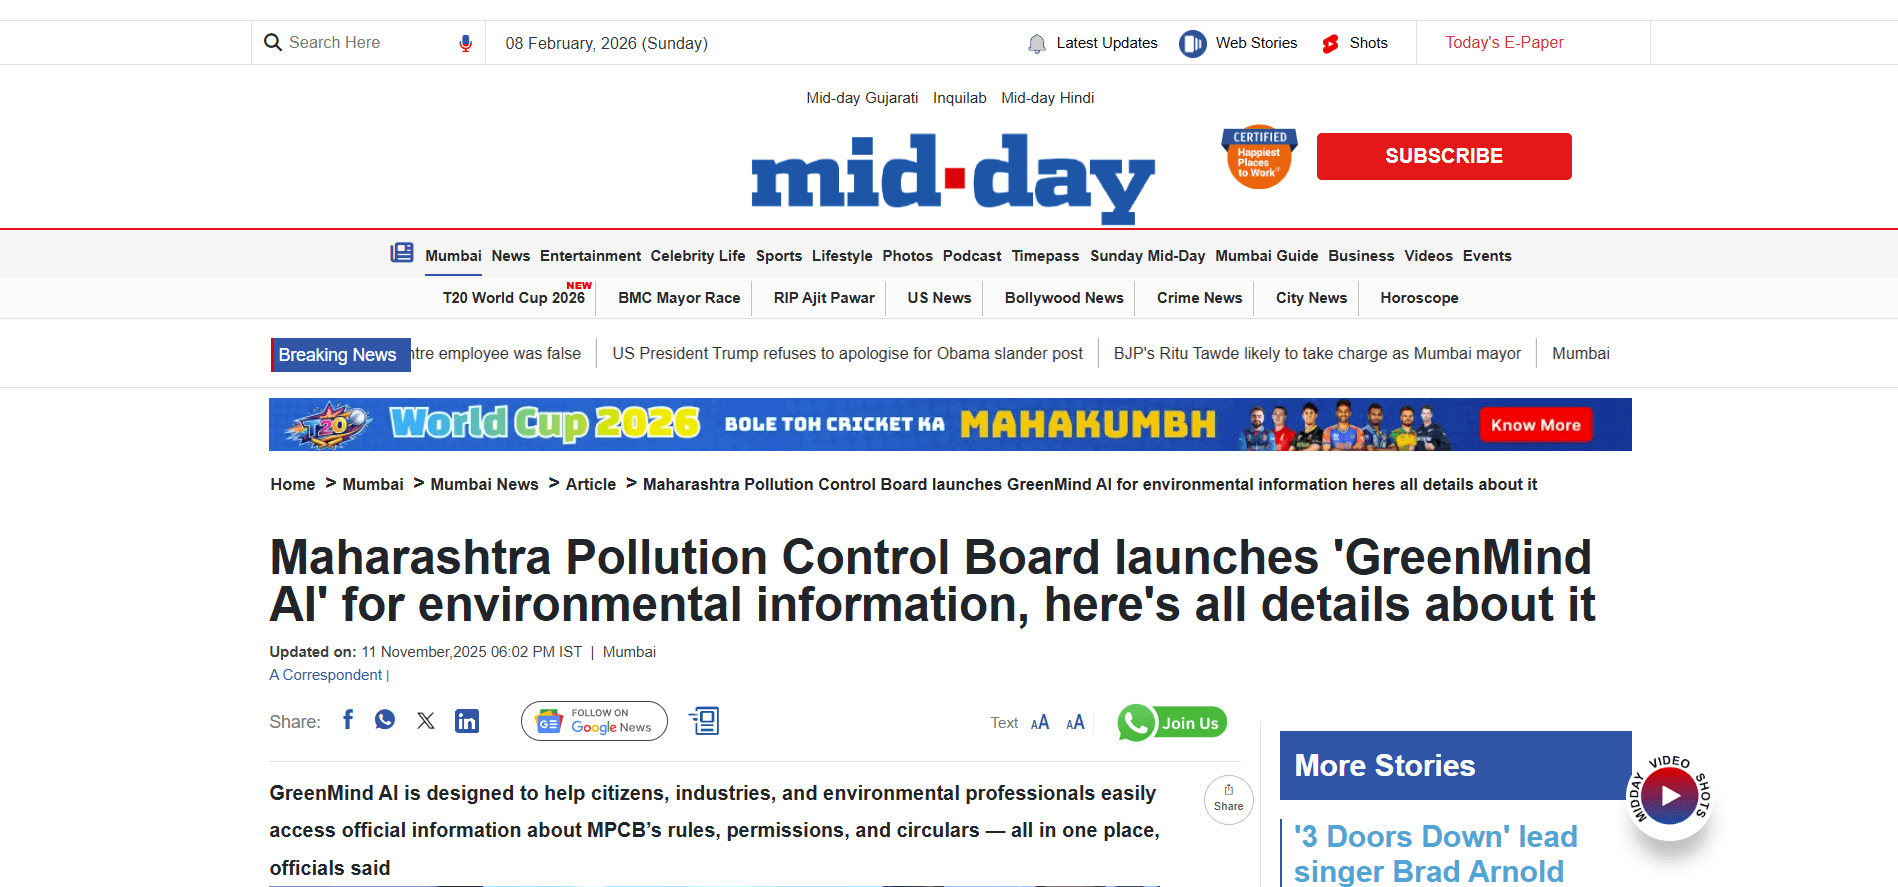The width and height of the screenshot is (1898, 887).
Task: Increase text size icon
Action: [1075, 722]
